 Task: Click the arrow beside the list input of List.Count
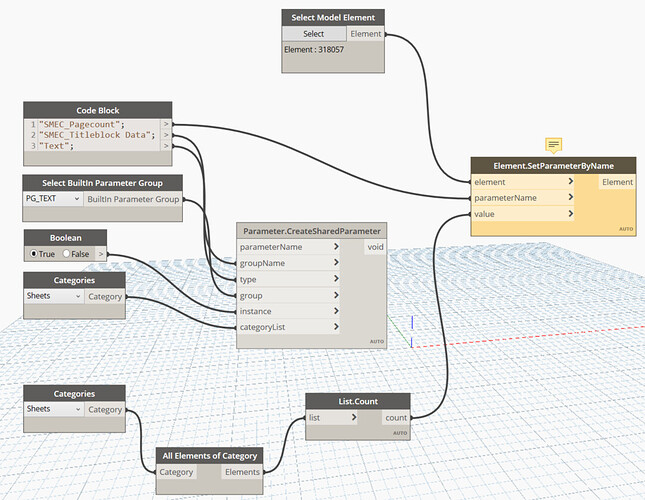point(354,417)
